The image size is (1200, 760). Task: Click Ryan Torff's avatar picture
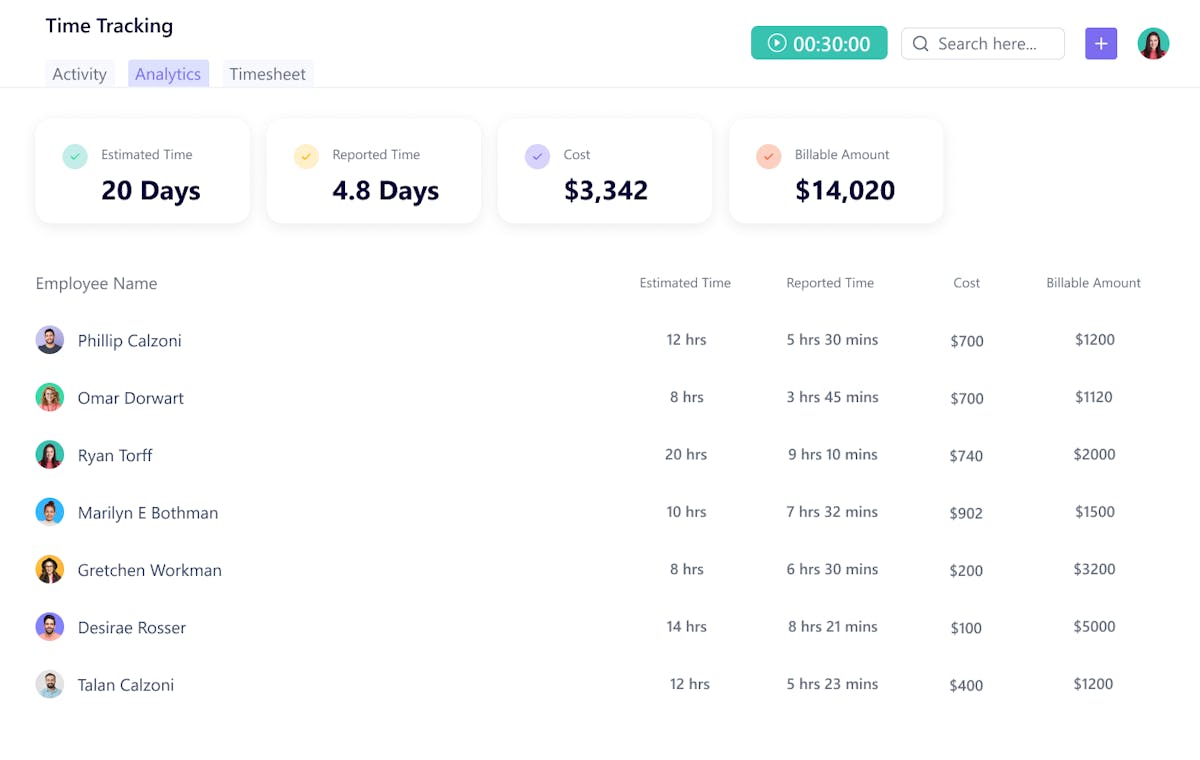click(49, 454)
